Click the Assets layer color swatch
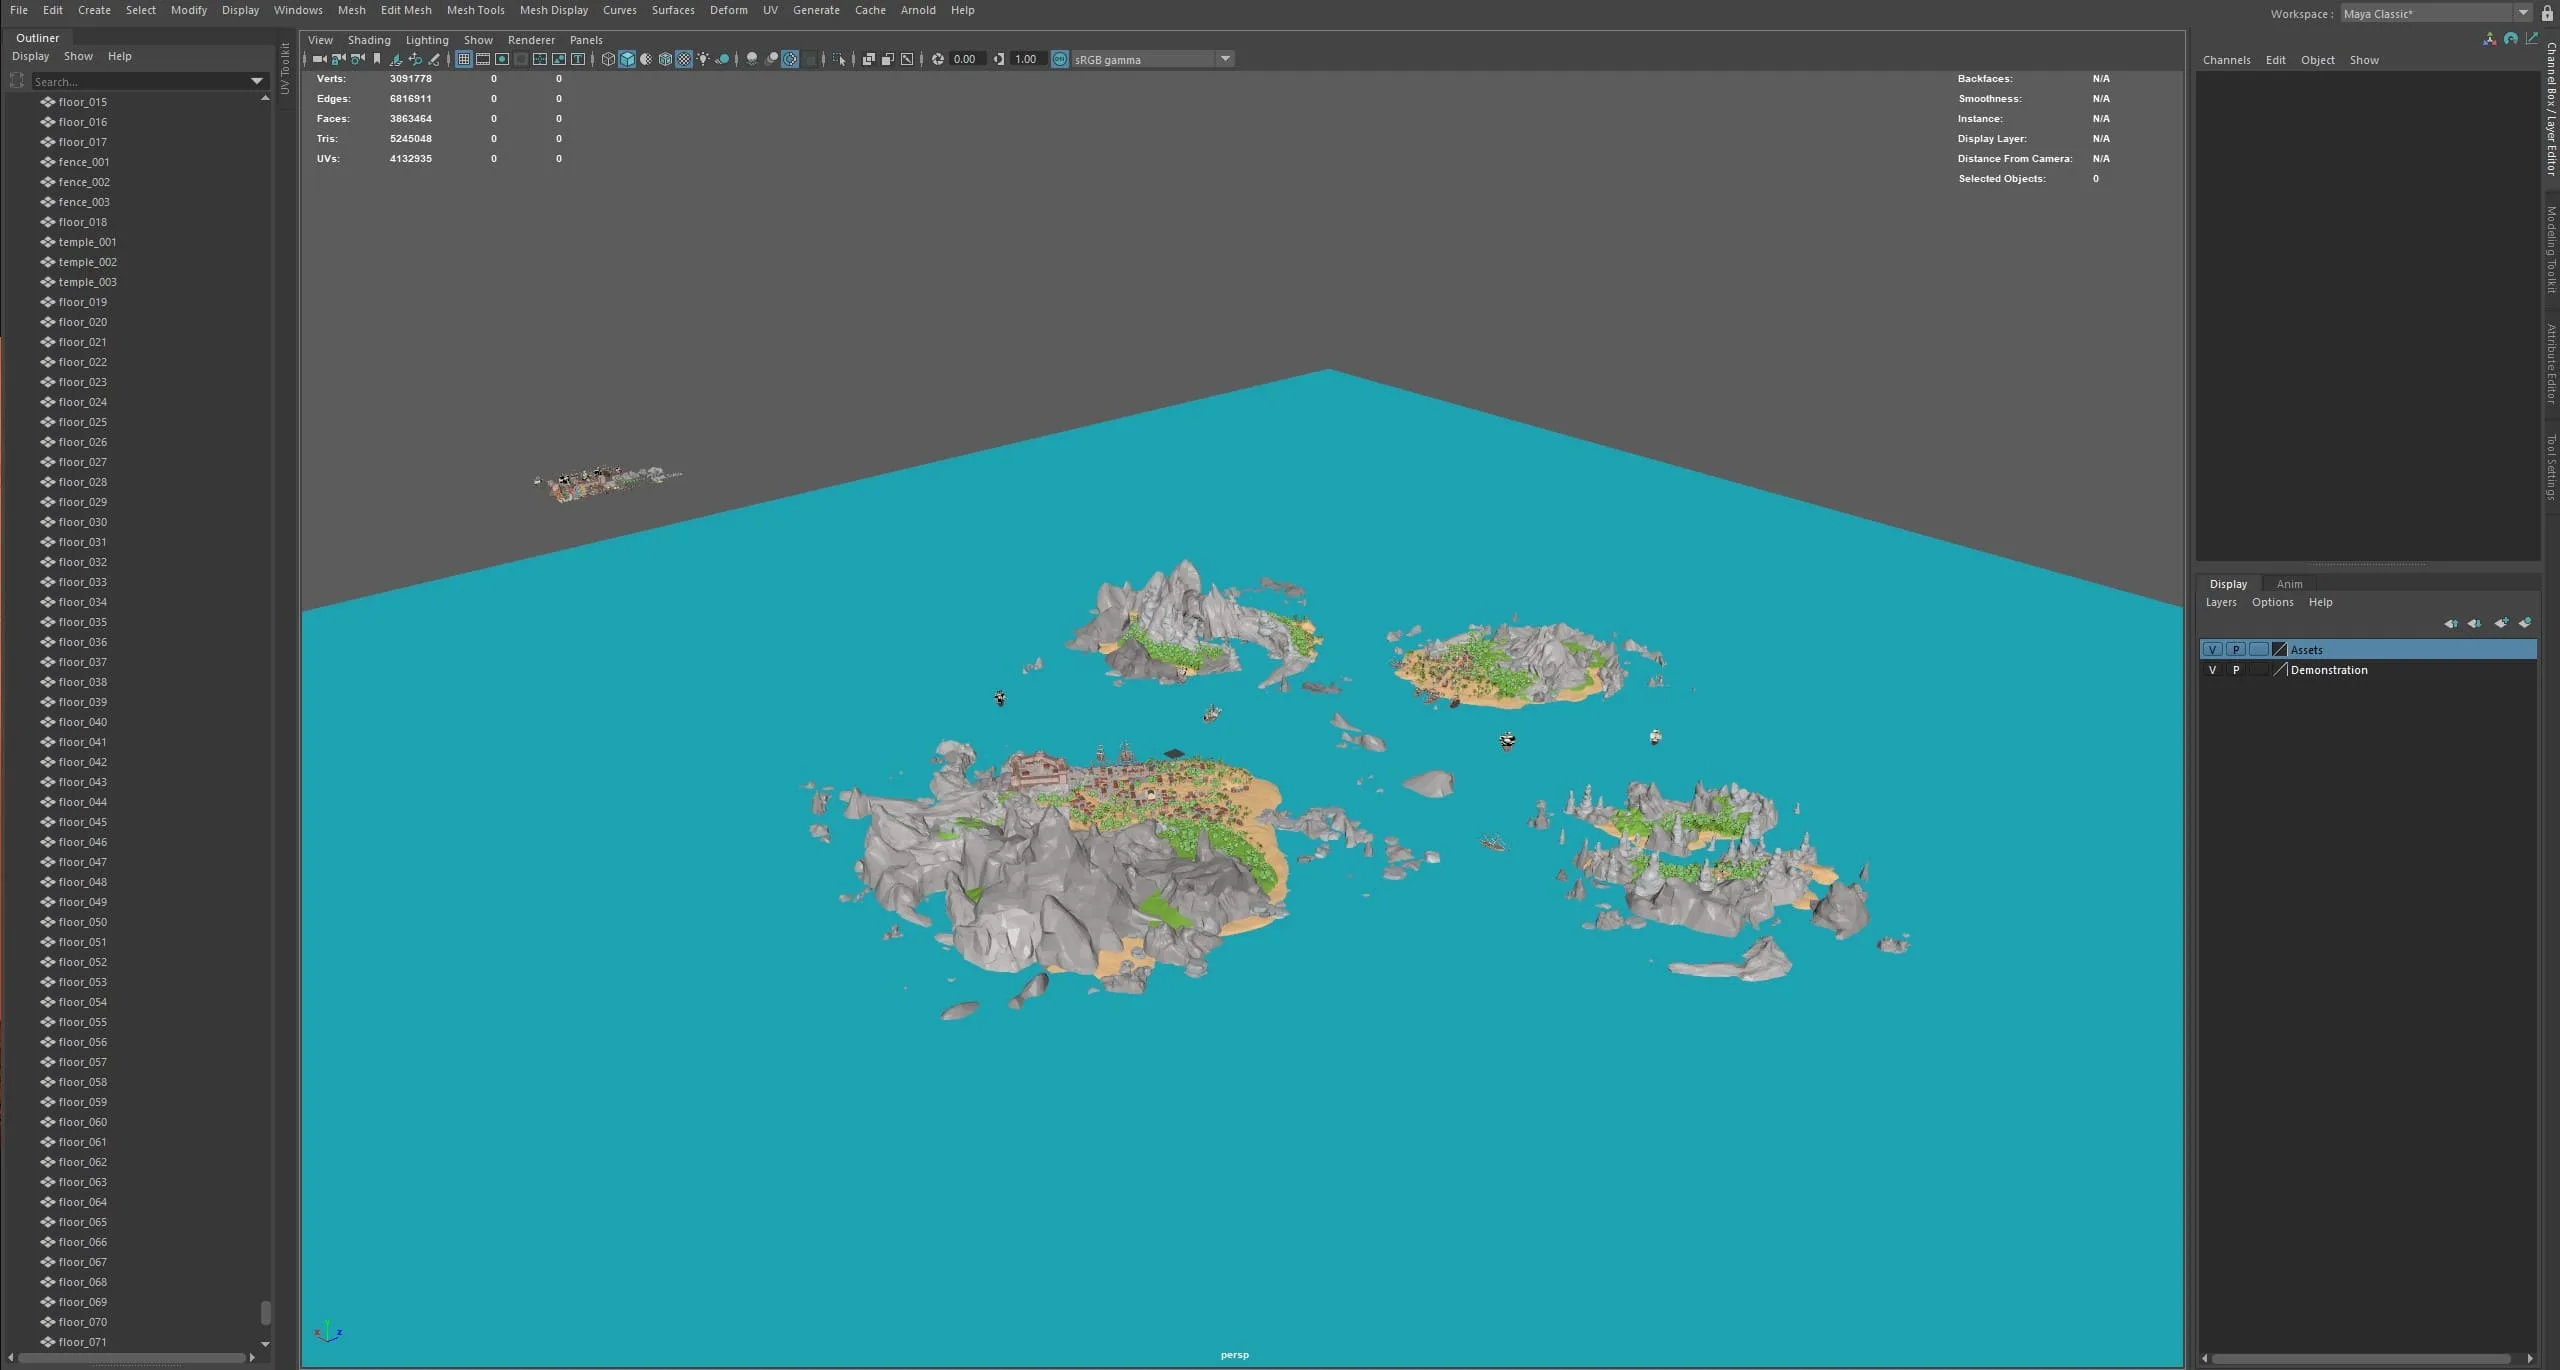This screenshot has width=2560, height=1370. point(2279,650)
